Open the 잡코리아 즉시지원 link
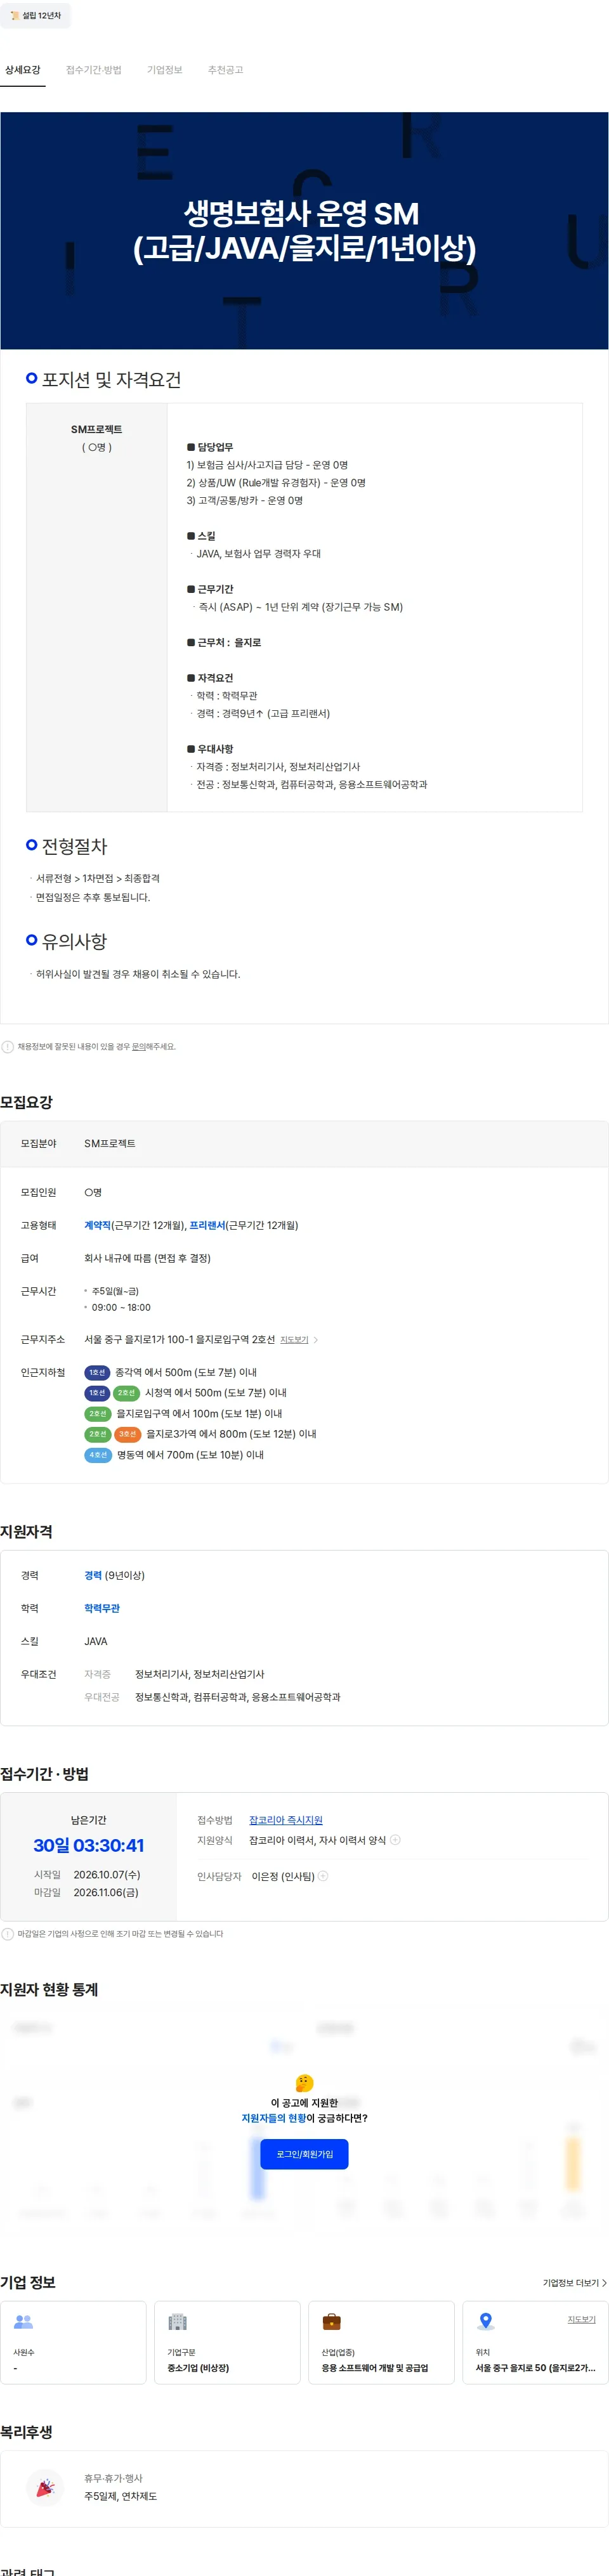Screen dimensions: 609x2576 tap(286, 1820)
